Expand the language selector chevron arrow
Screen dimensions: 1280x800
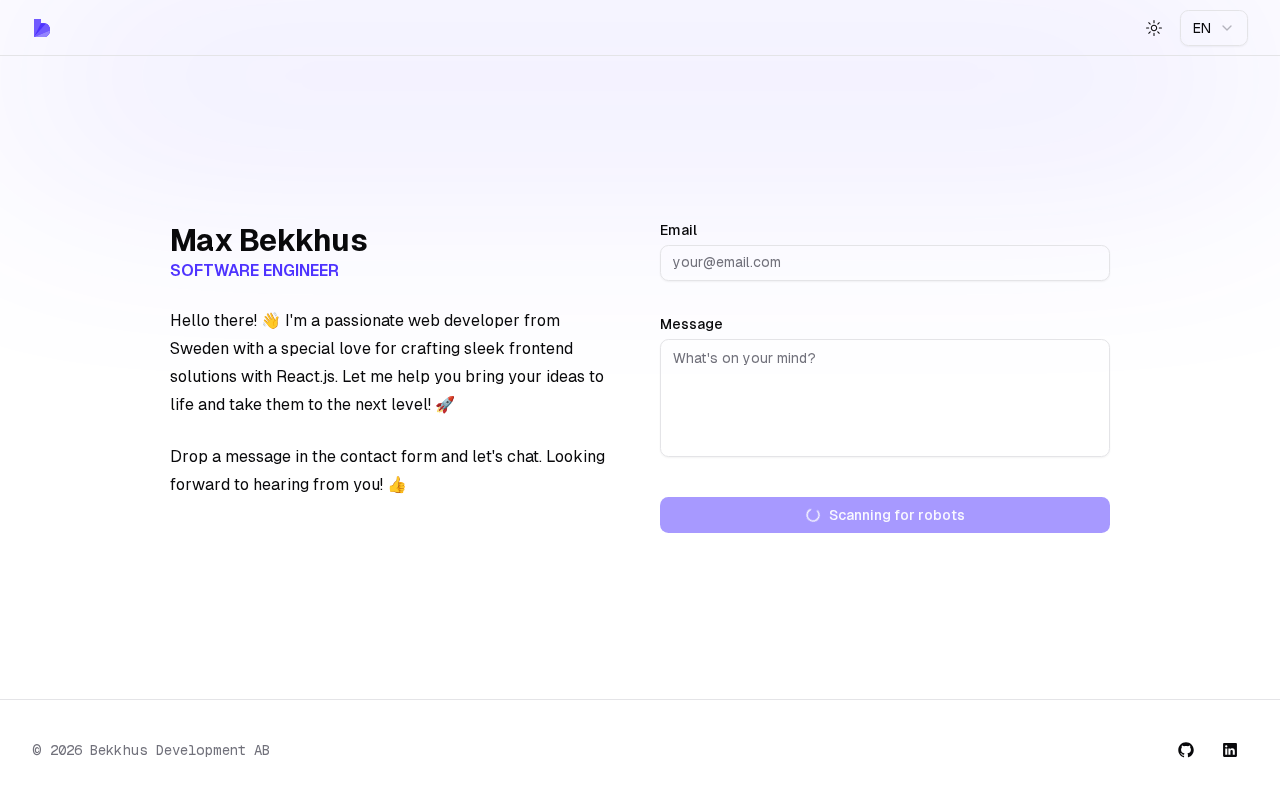(1227, 28)
